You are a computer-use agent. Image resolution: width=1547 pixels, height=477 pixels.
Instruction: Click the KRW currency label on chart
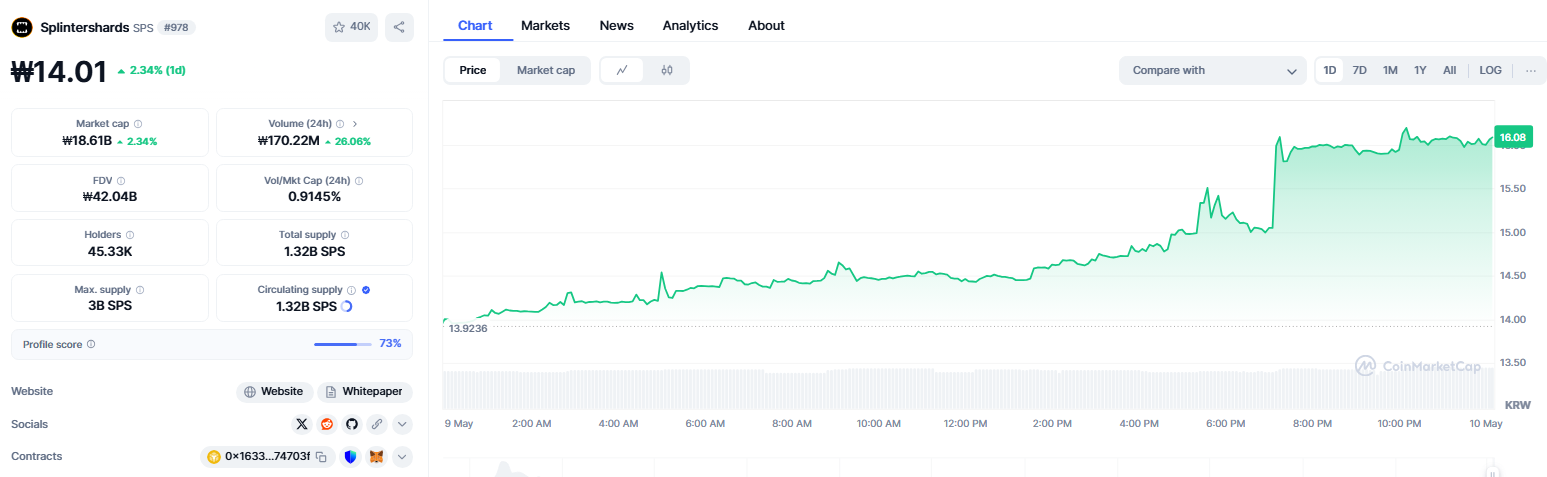1517,404
